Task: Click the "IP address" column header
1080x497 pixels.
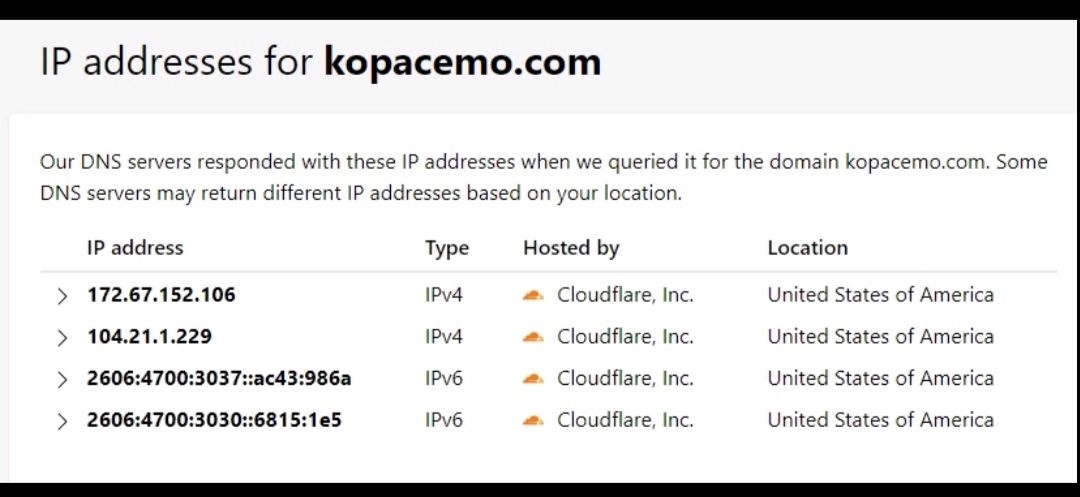Action: click(135, 248)
